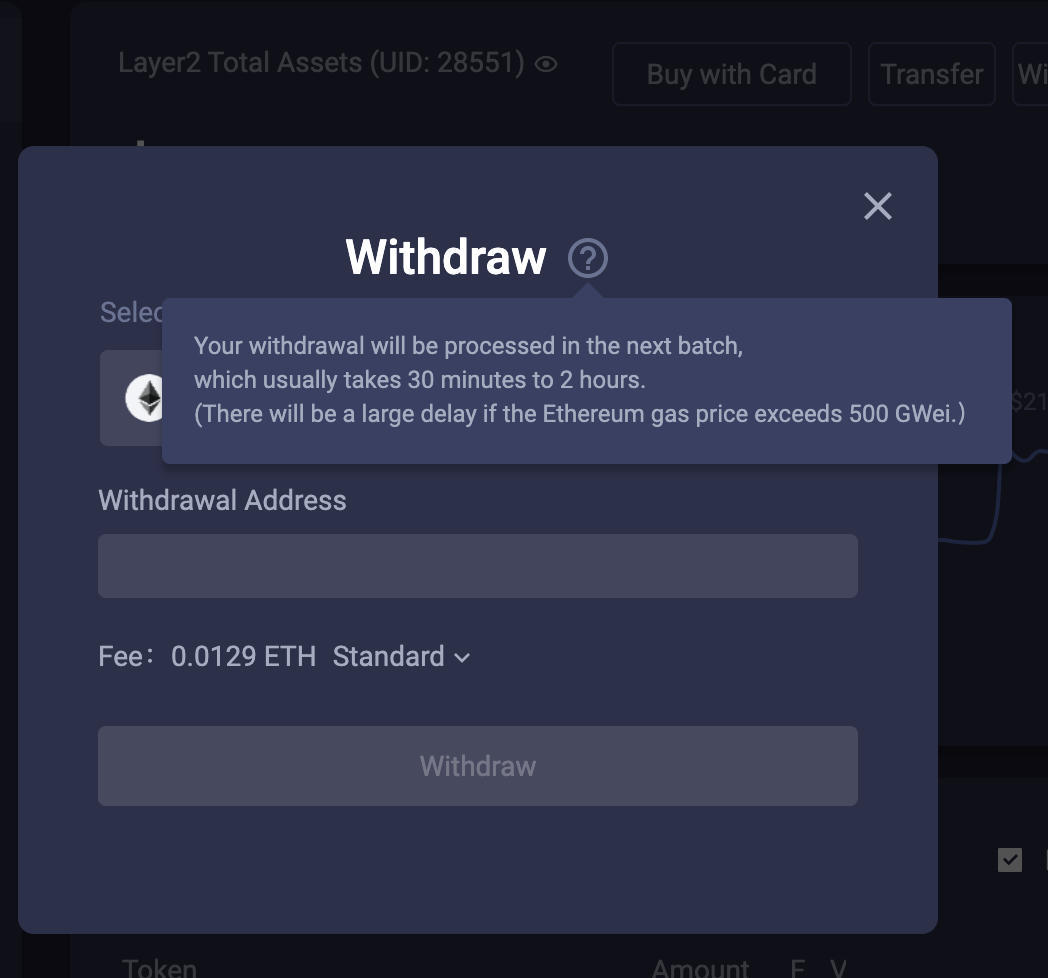Screen dimensions: 1048x978
Task: Click the partially visible Withdraw button top right
Action: (x=1033, y=74)
